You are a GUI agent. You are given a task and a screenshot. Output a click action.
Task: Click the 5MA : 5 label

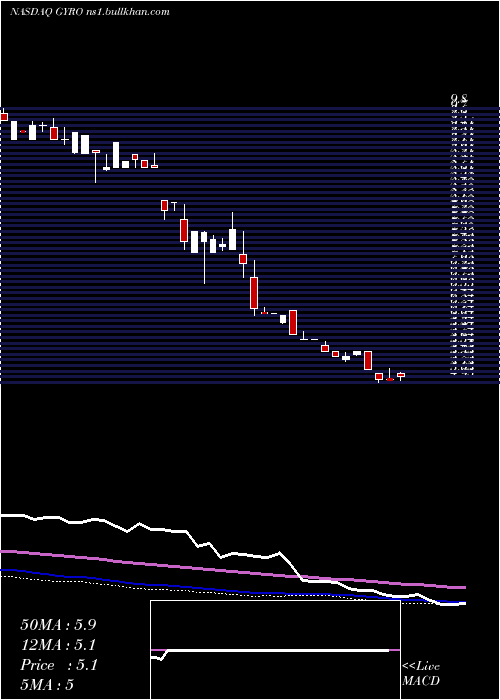coord(47,684)
